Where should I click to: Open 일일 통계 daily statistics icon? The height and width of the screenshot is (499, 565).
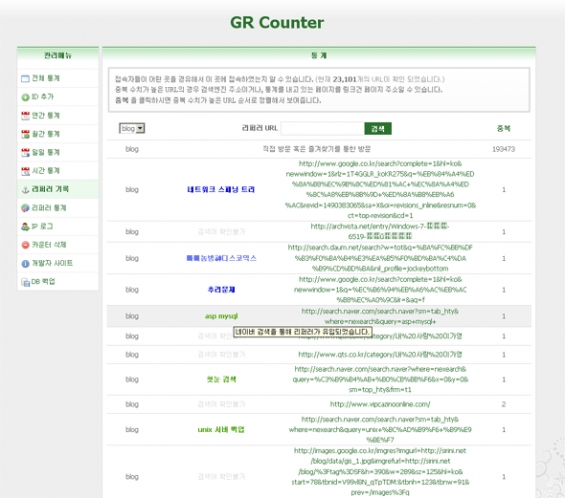[25, 152]
